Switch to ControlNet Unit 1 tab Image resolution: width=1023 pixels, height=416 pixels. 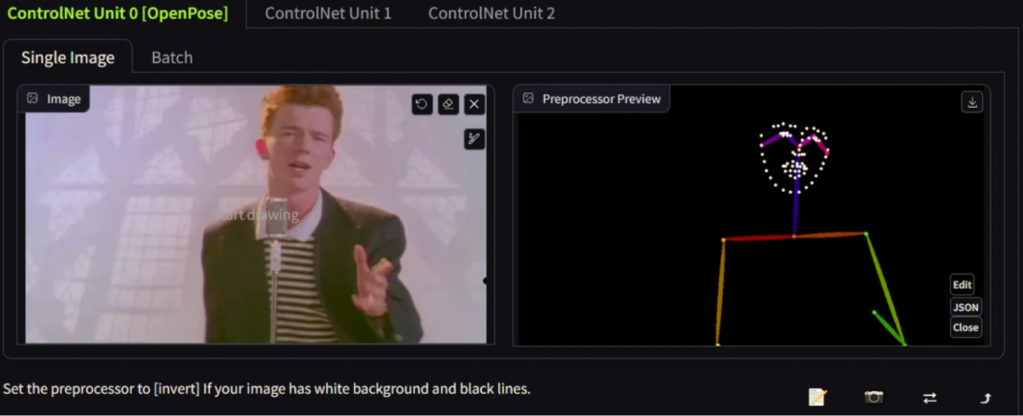[327, 14]
